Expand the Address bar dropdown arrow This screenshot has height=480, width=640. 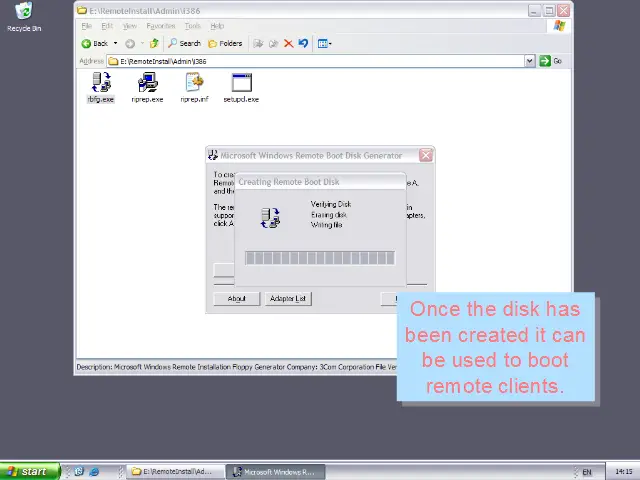point(529,61)
